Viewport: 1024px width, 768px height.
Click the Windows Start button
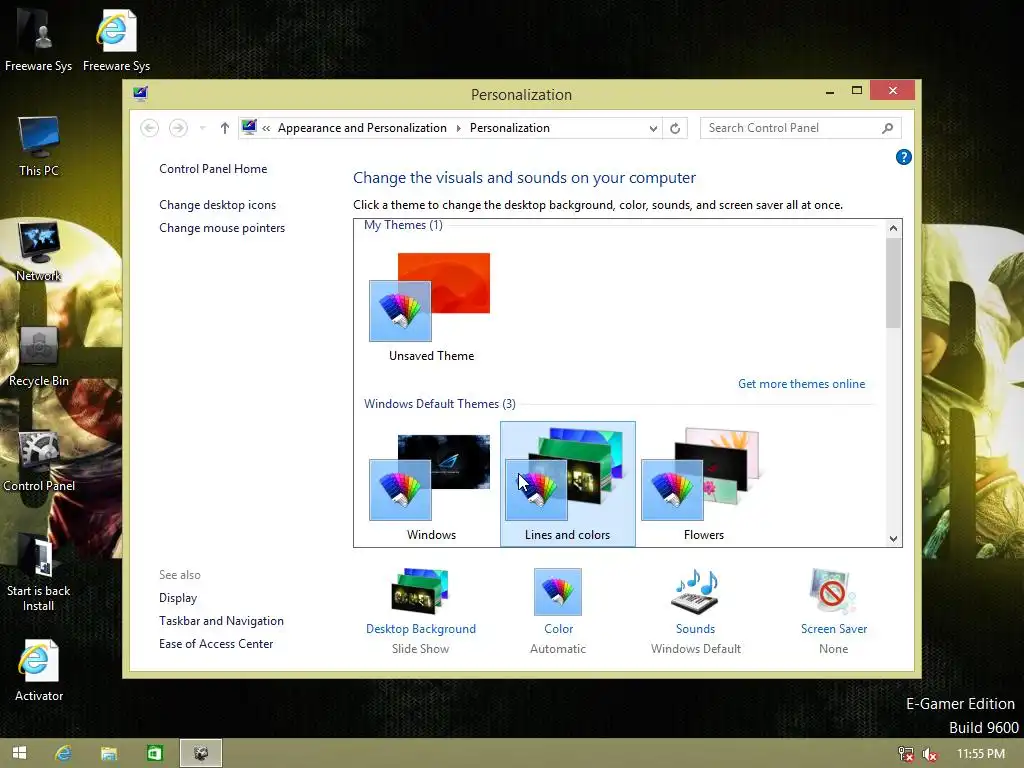pyautogui.click(x=20, y=753)
